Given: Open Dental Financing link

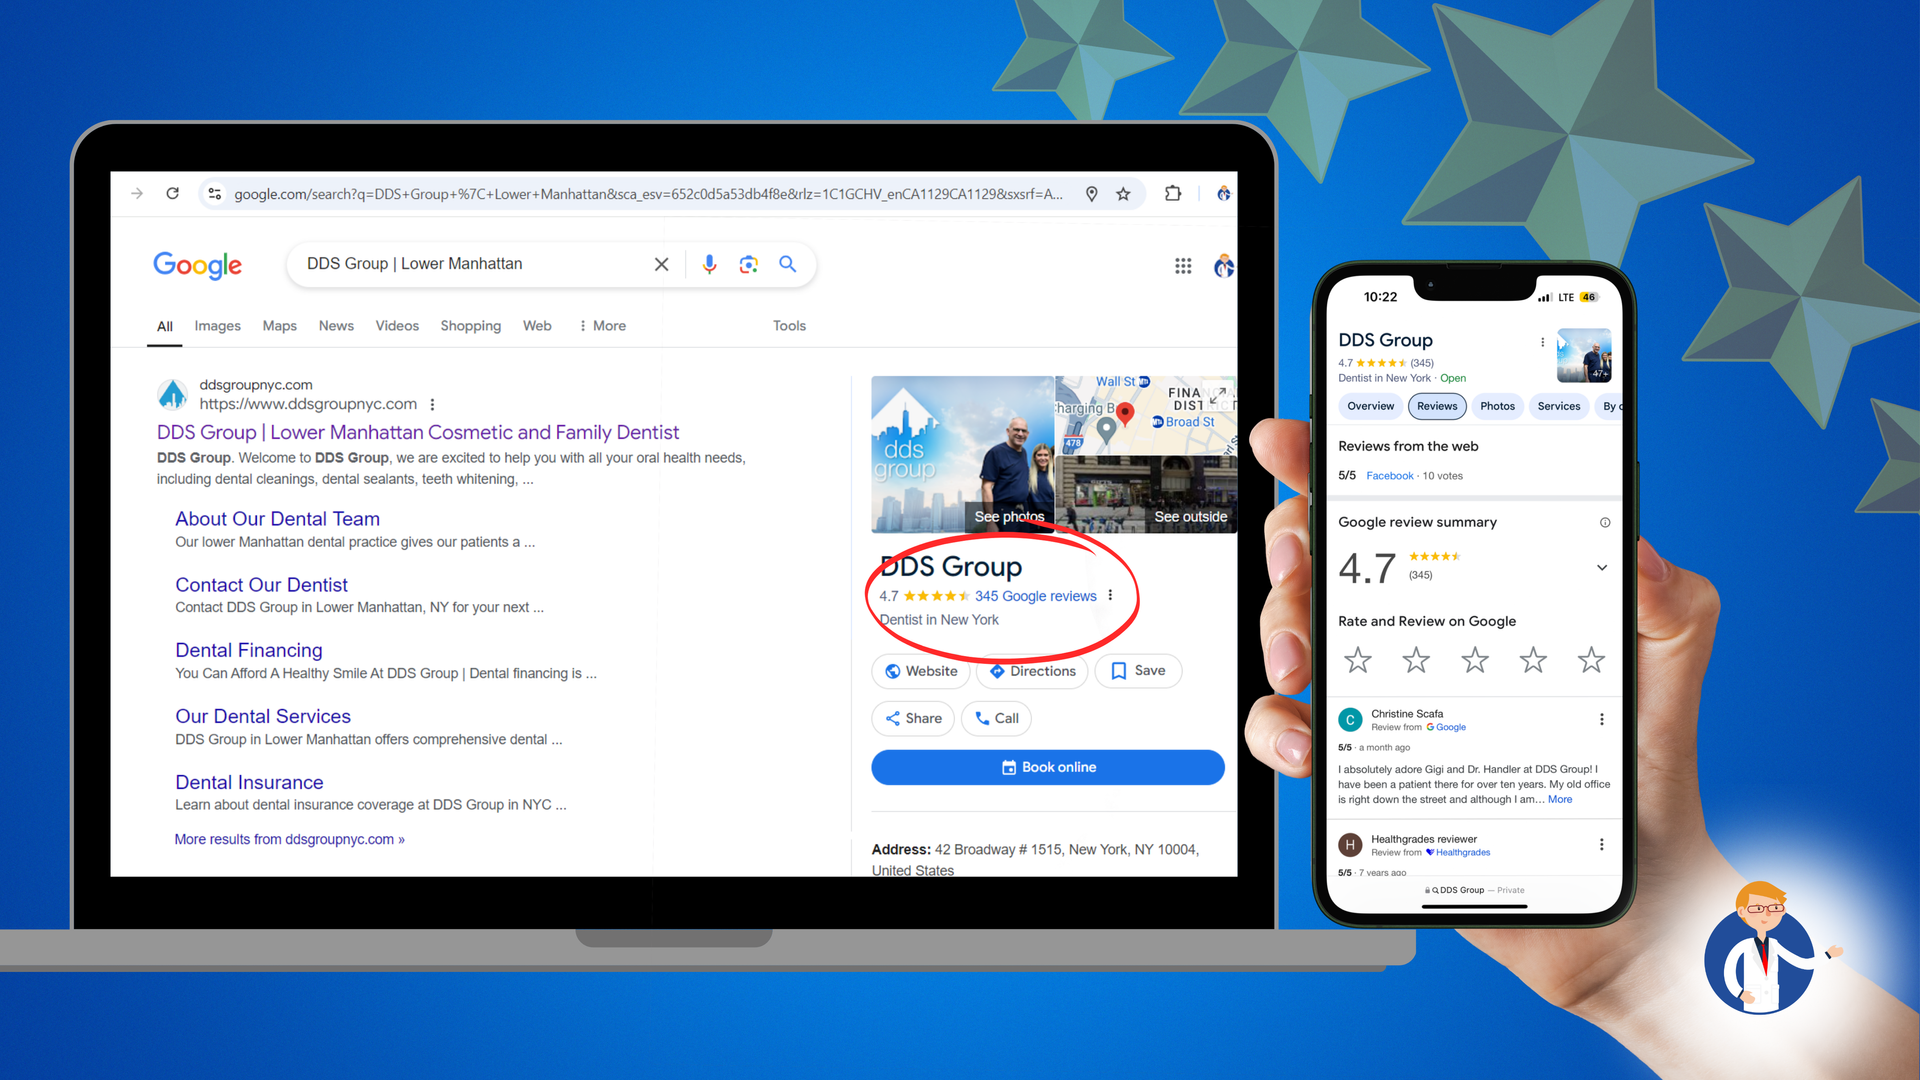Looking at the screenshot, I should click(x=249, y=651).
